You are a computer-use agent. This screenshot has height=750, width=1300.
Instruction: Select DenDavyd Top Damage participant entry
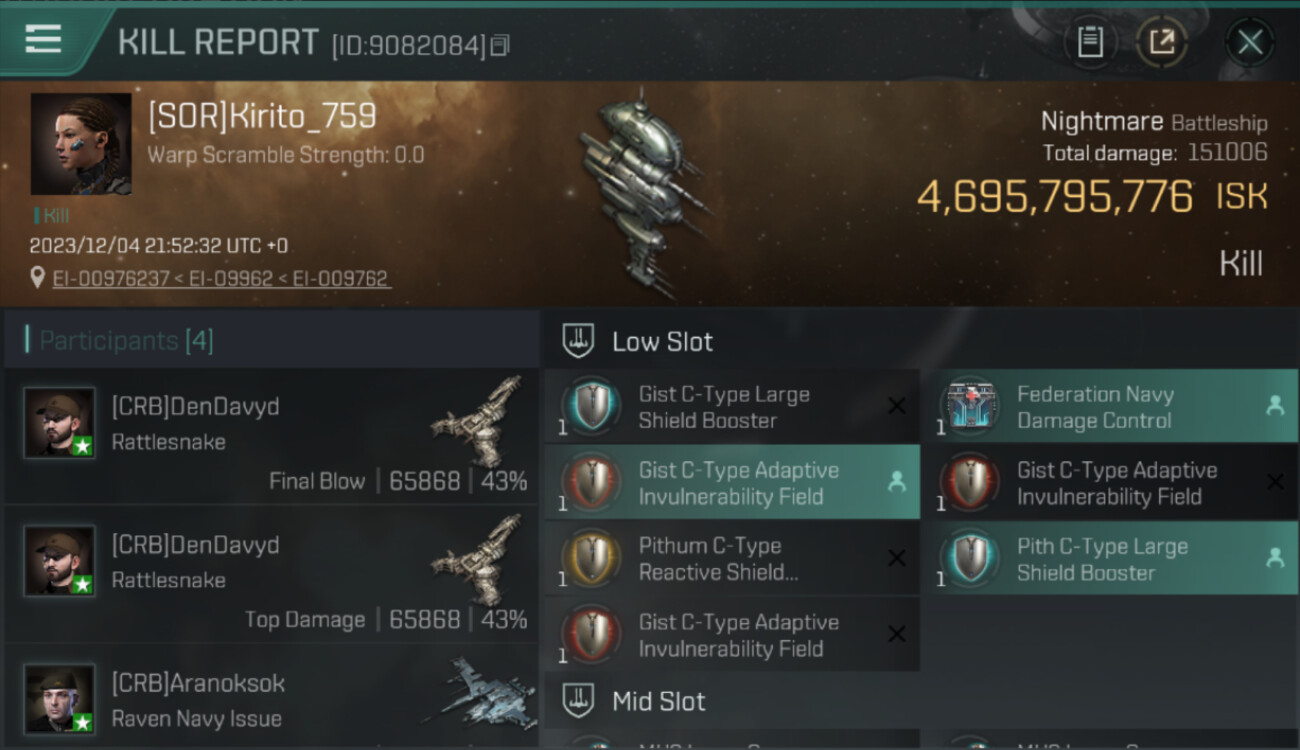[x=271, y=575]
